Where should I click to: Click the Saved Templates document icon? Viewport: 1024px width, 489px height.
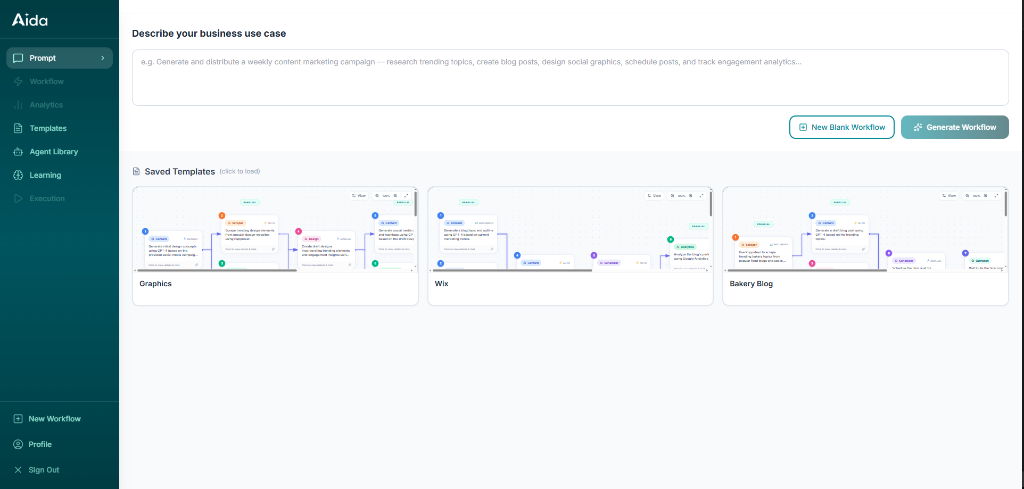136,172
